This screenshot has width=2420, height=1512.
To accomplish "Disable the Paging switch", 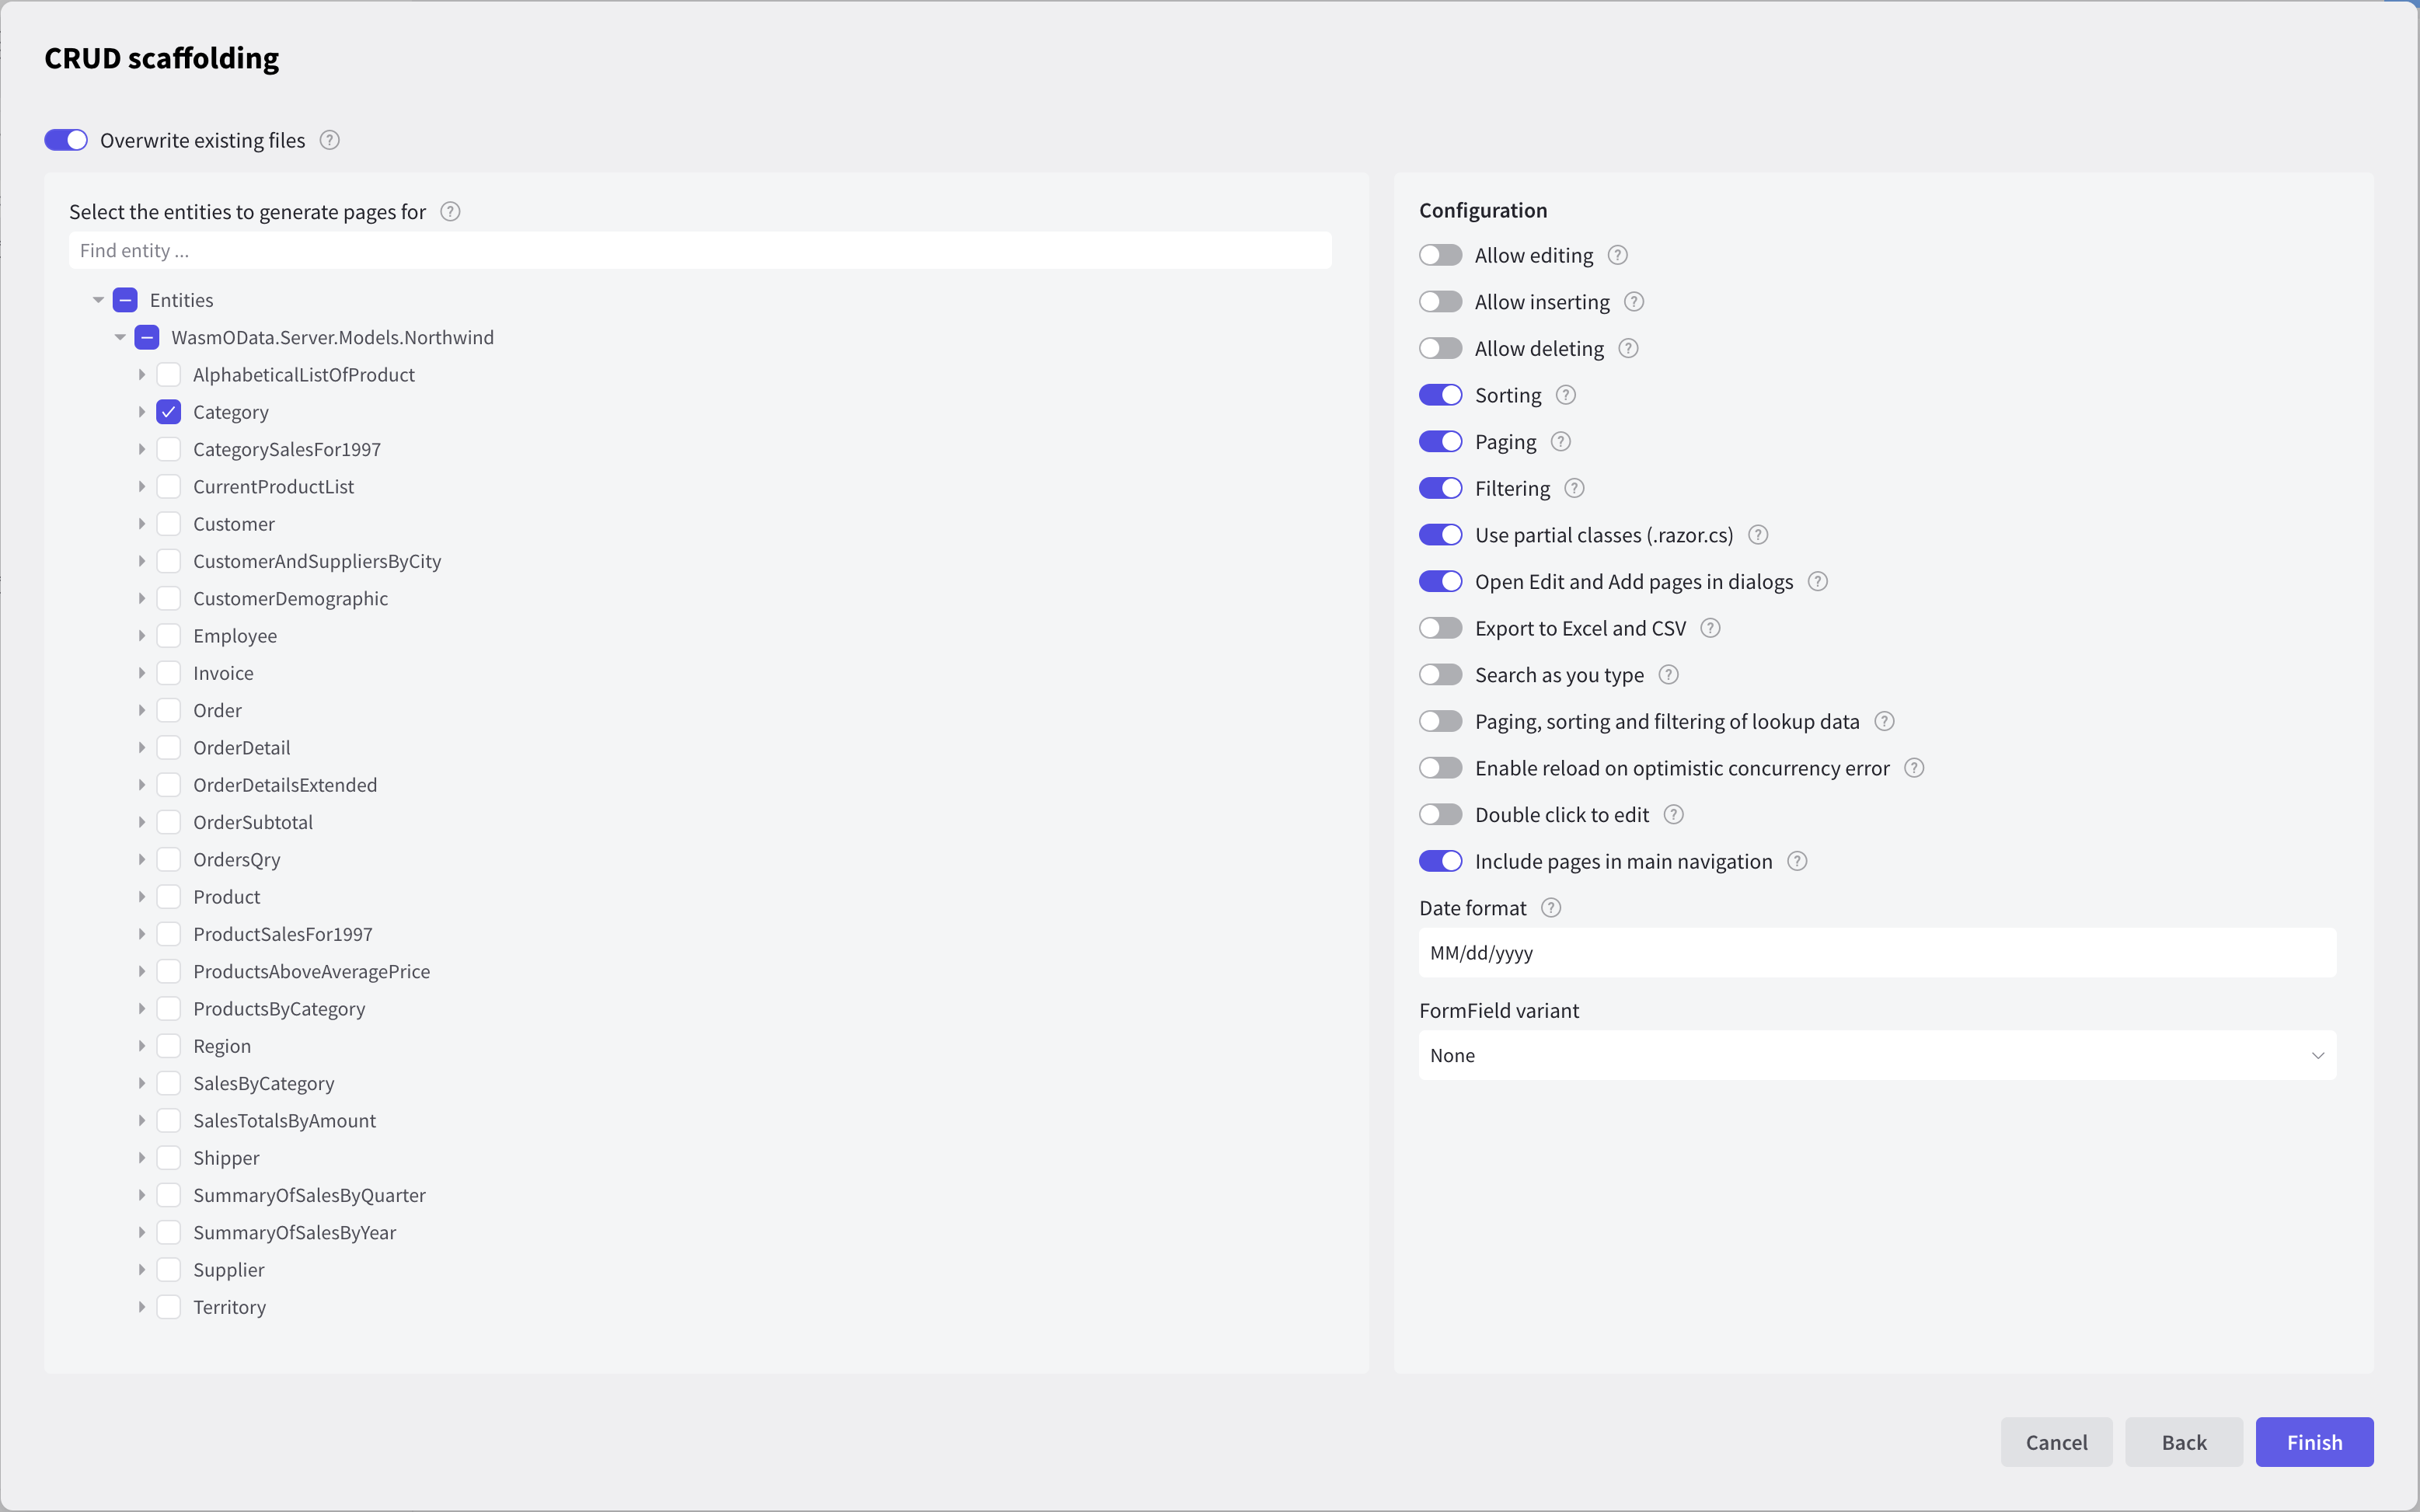I will (1440, 441).
